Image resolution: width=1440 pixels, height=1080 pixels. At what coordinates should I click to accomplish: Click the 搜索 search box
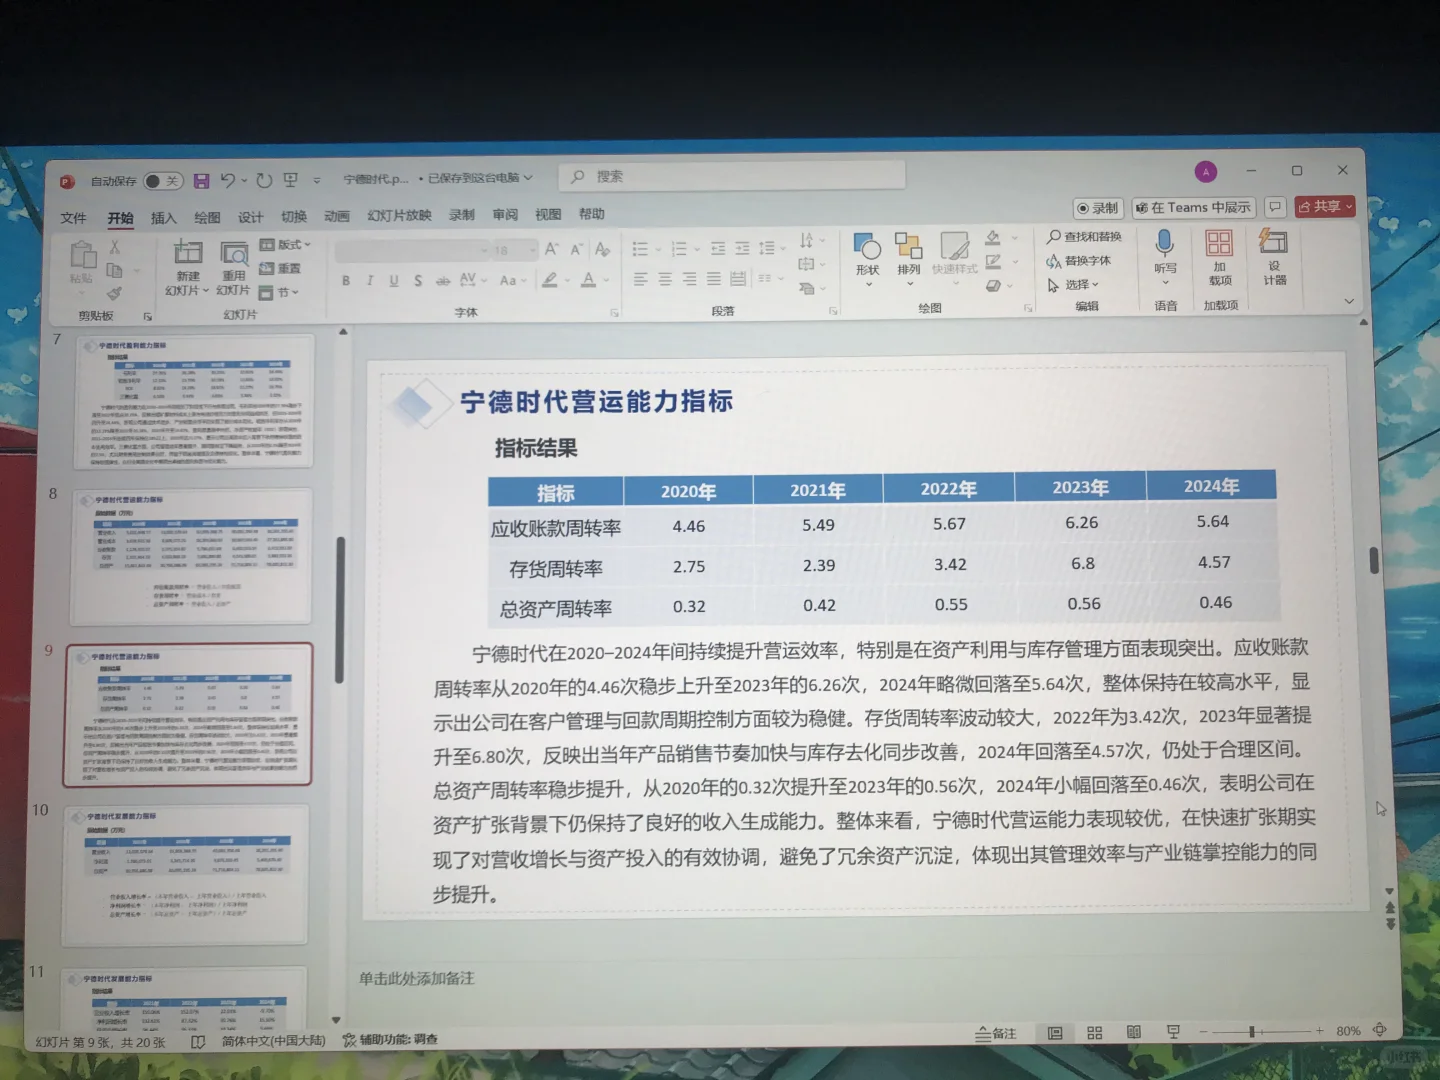pyautogui.click(x=732, y=176)
